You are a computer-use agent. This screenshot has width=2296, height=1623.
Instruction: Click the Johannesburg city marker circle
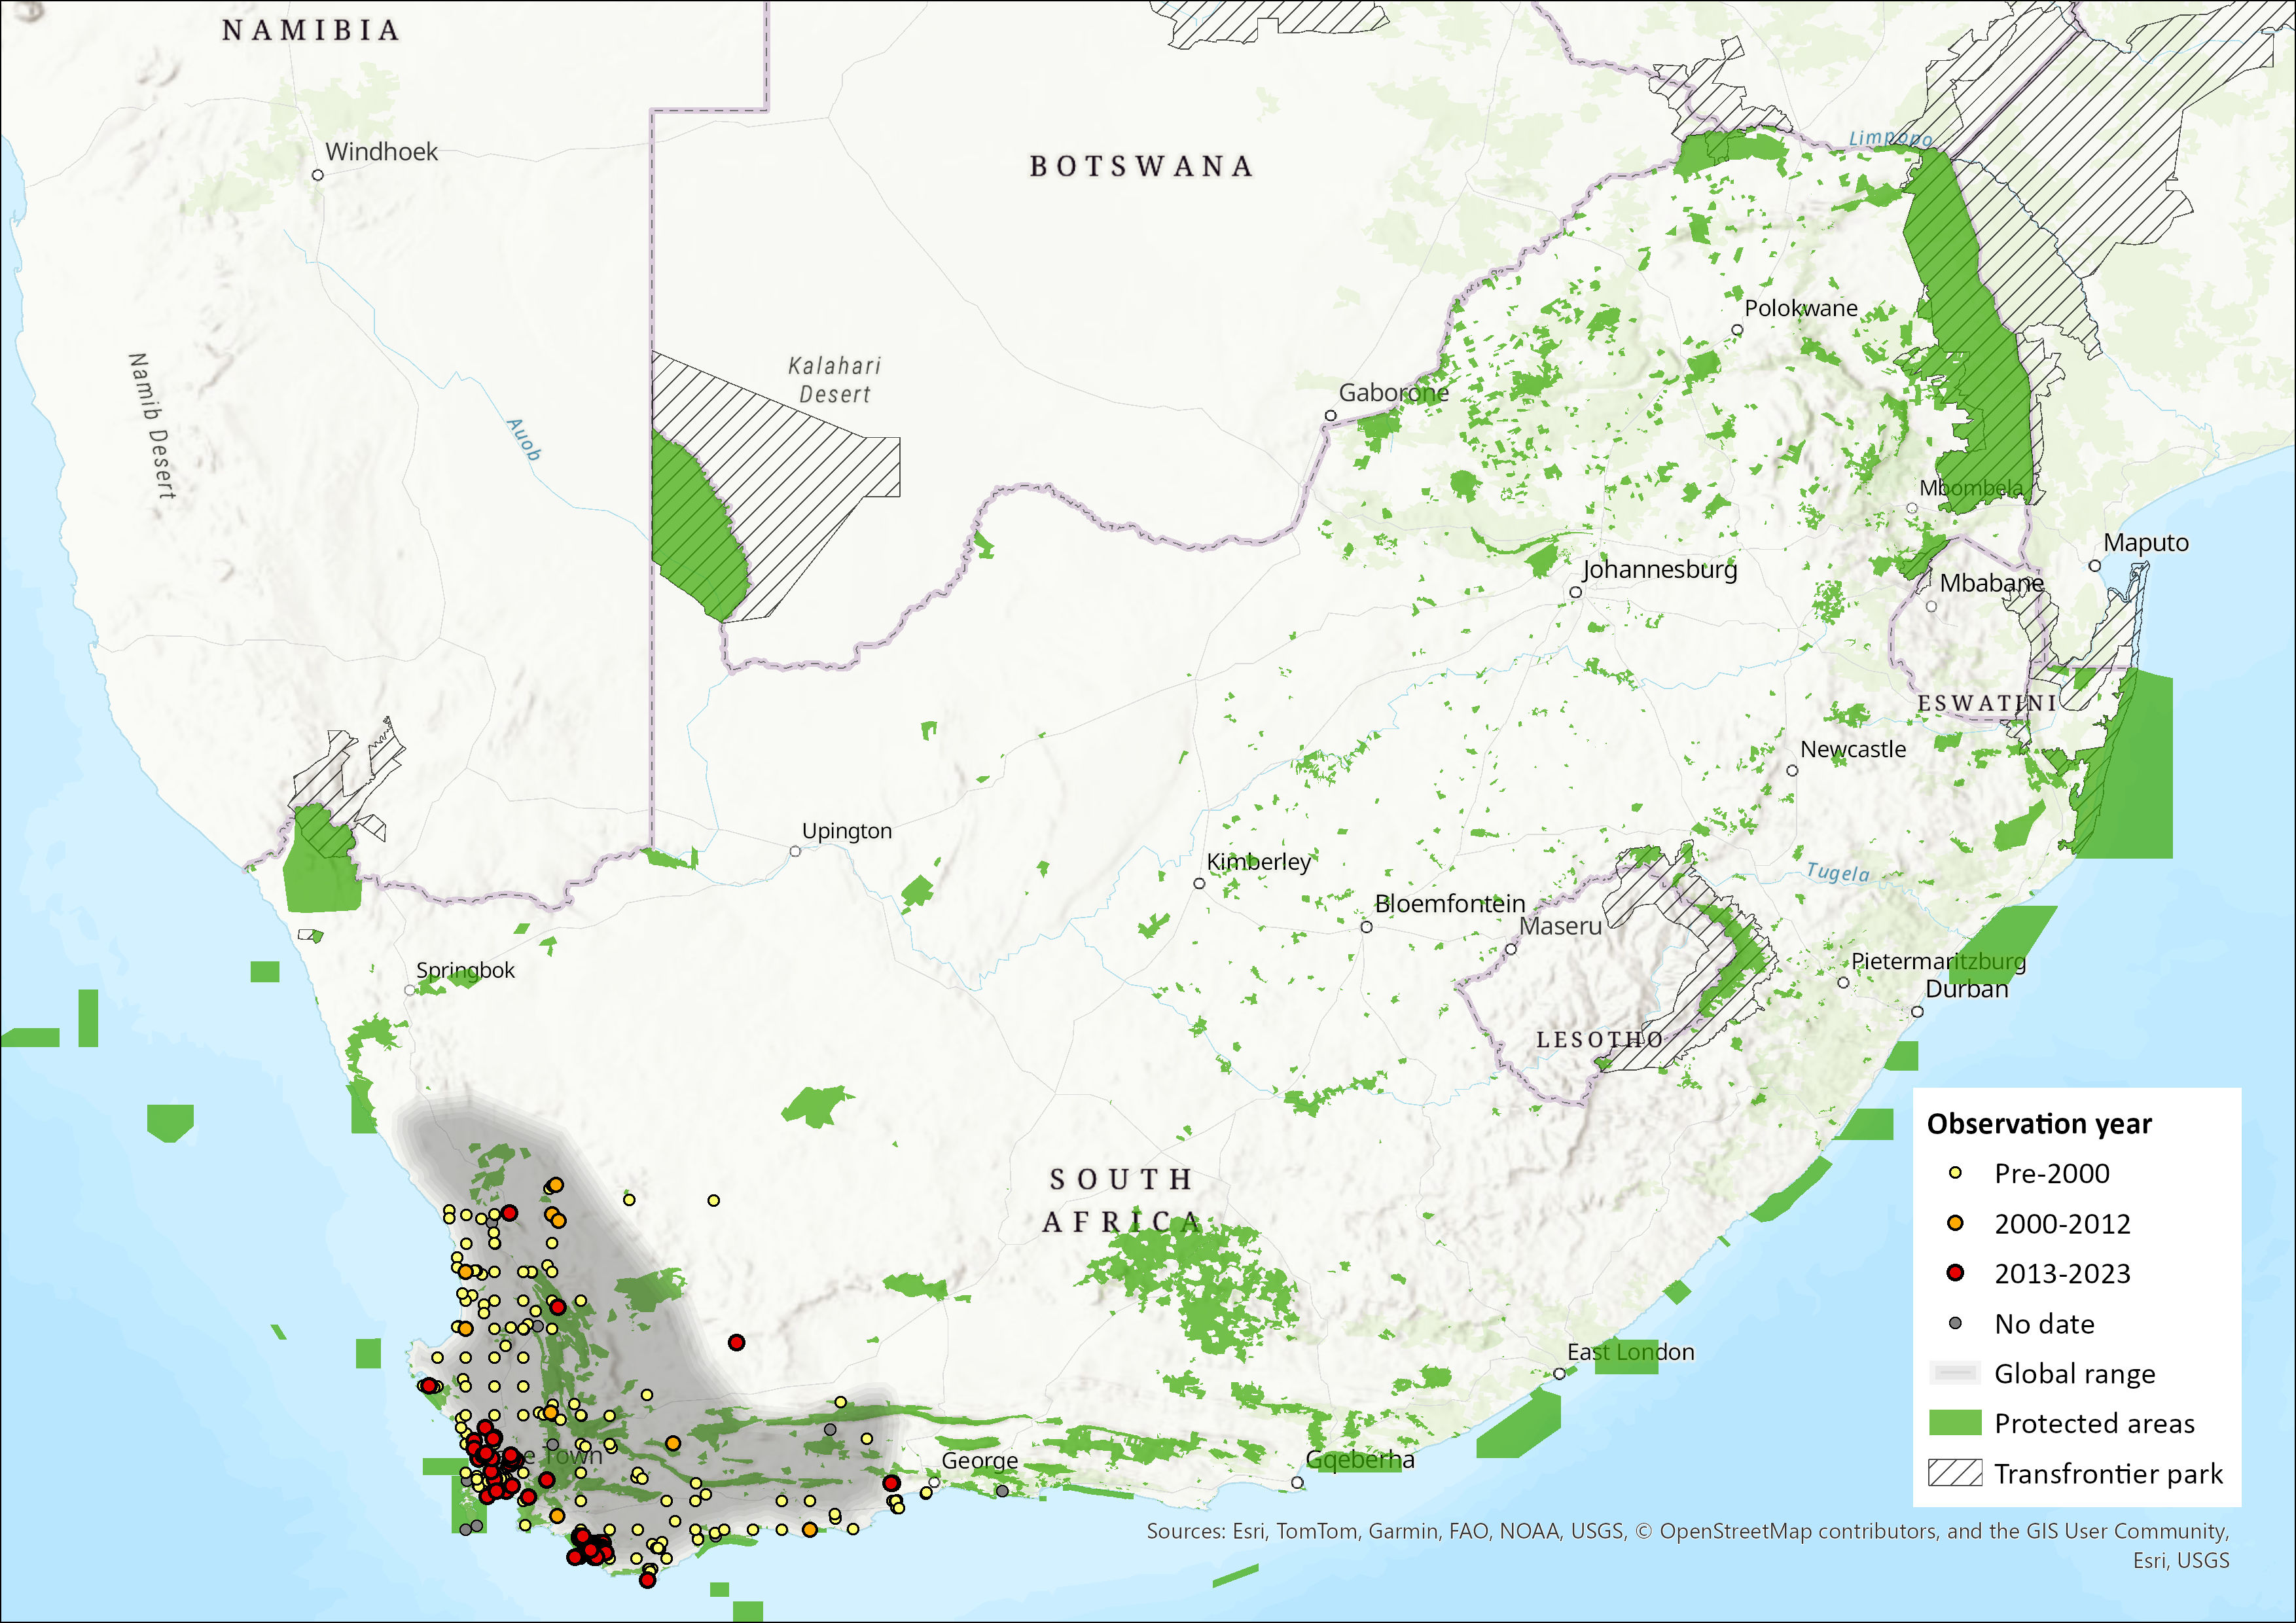(1575, 592)
